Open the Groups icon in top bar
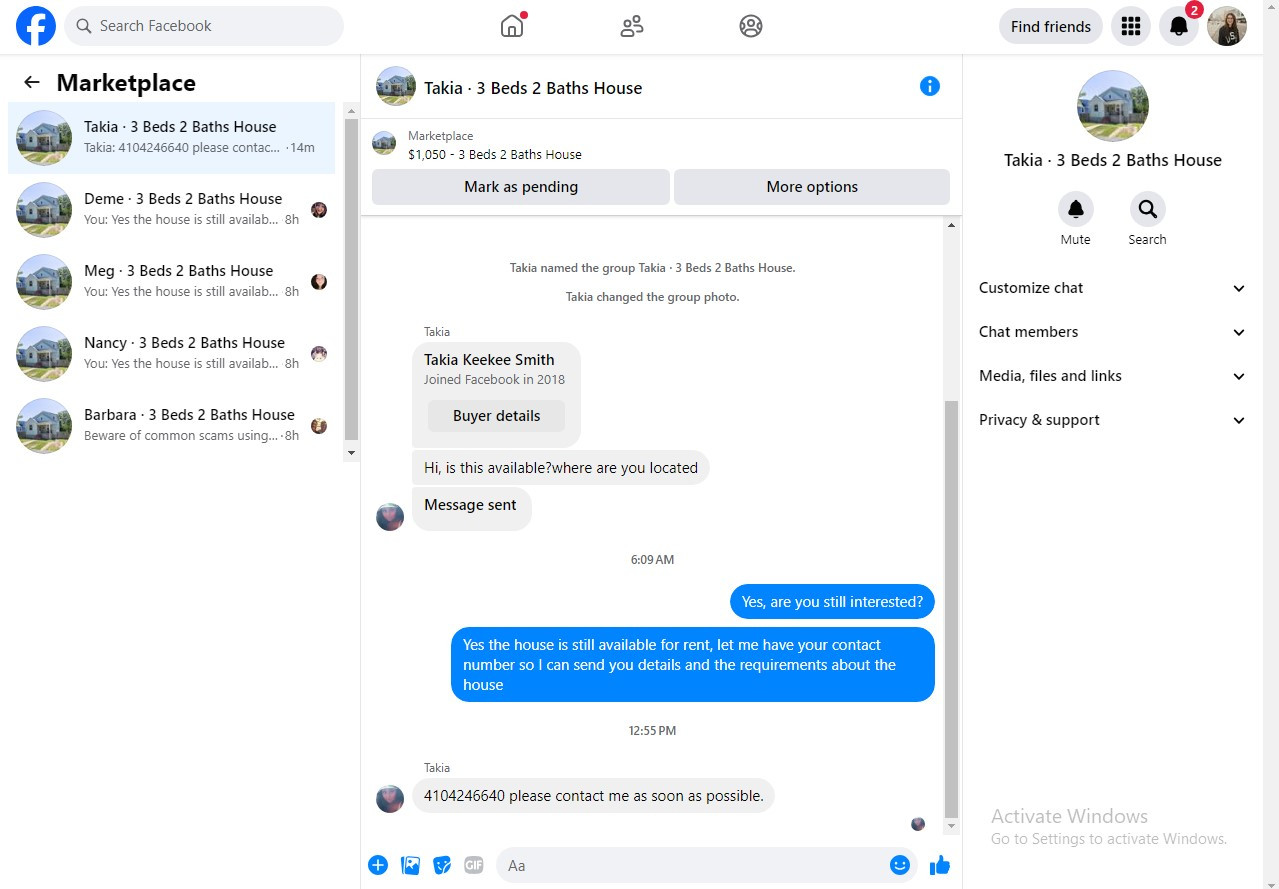Screen dimensions: 1279x889 [751, 26]
